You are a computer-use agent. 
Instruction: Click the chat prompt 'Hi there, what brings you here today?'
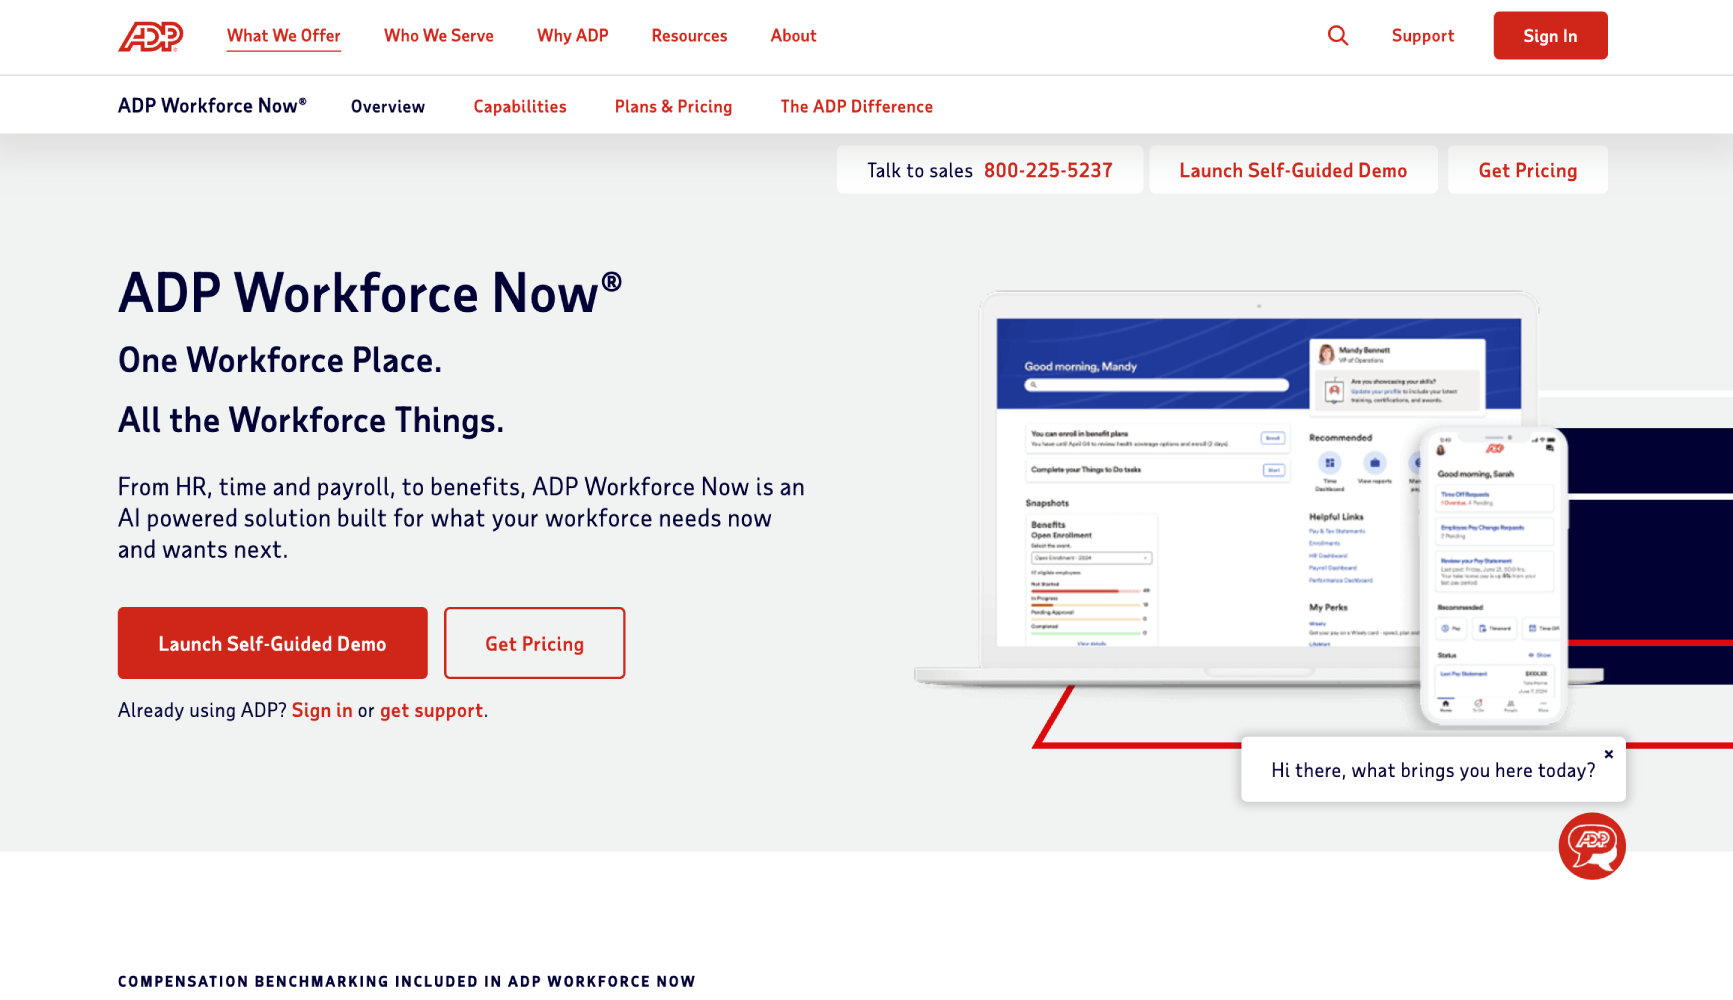pyautogui.click(x=1433, y=770)
